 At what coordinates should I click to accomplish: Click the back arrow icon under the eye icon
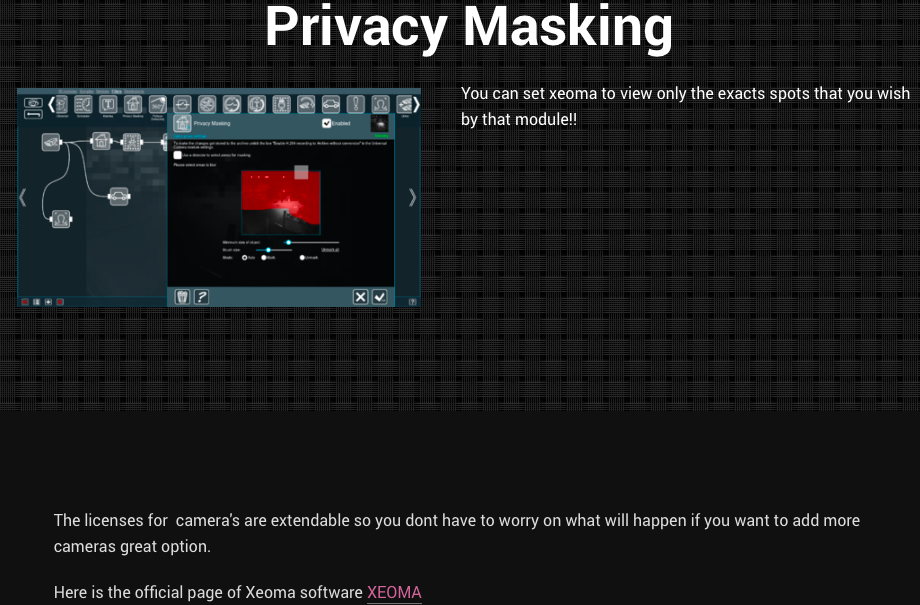pos(33,114)
